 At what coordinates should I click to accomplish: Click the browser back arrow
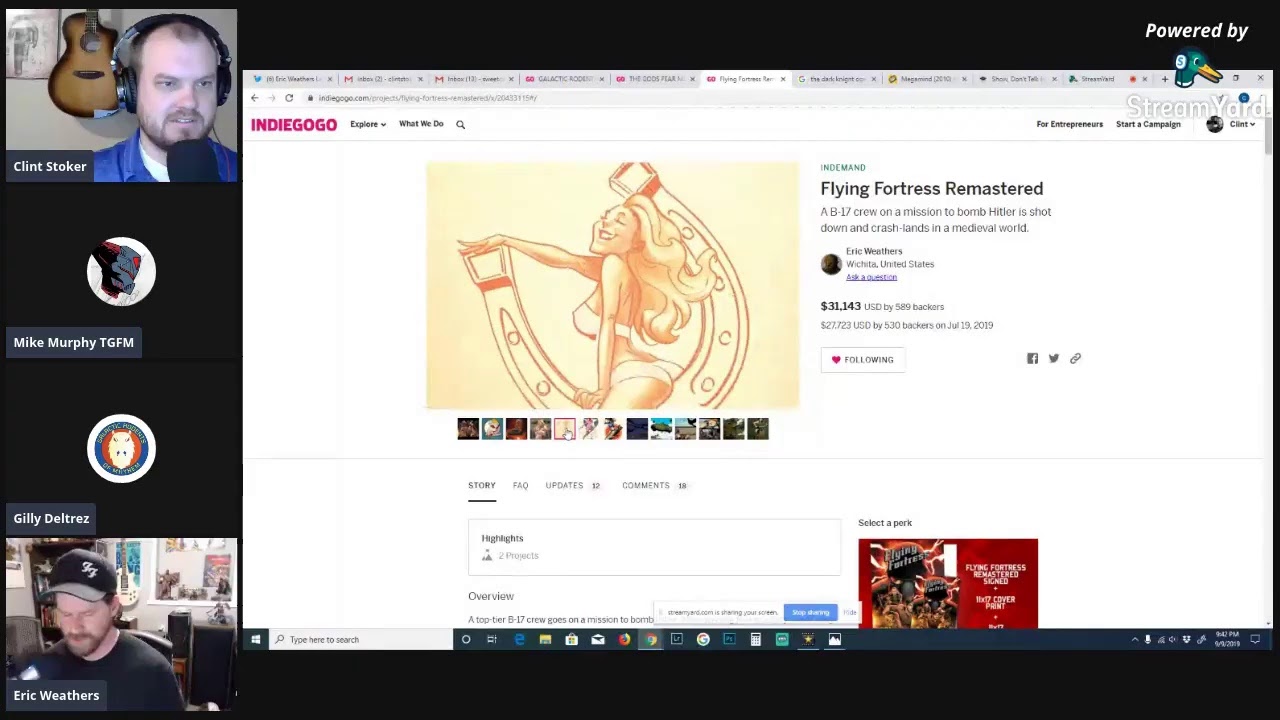254,98
